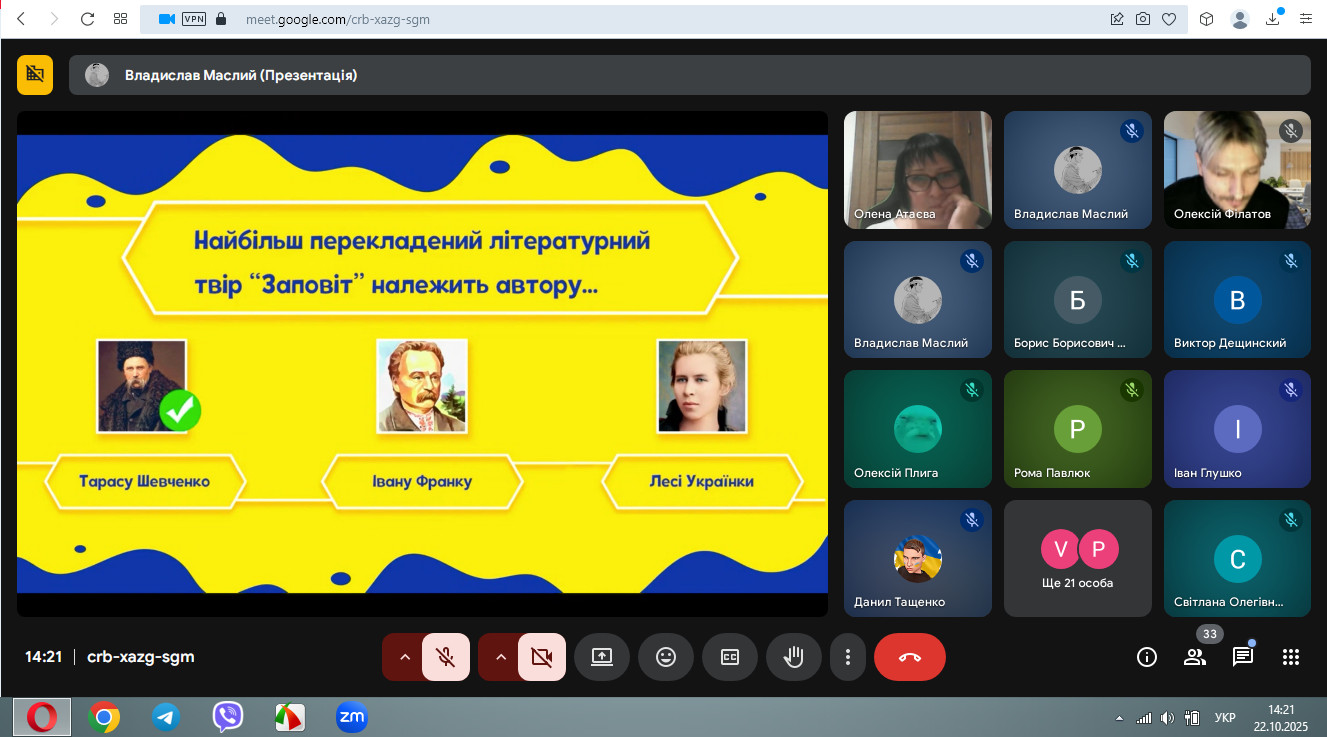This screenshot has width=1327, height=737.
Task: Start screen presentation with Present now icon
Action: (601, 657)
